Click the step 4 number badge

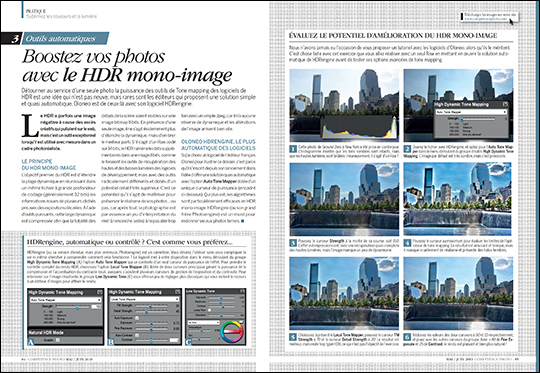pyautogui.click(x=407, y=243)
